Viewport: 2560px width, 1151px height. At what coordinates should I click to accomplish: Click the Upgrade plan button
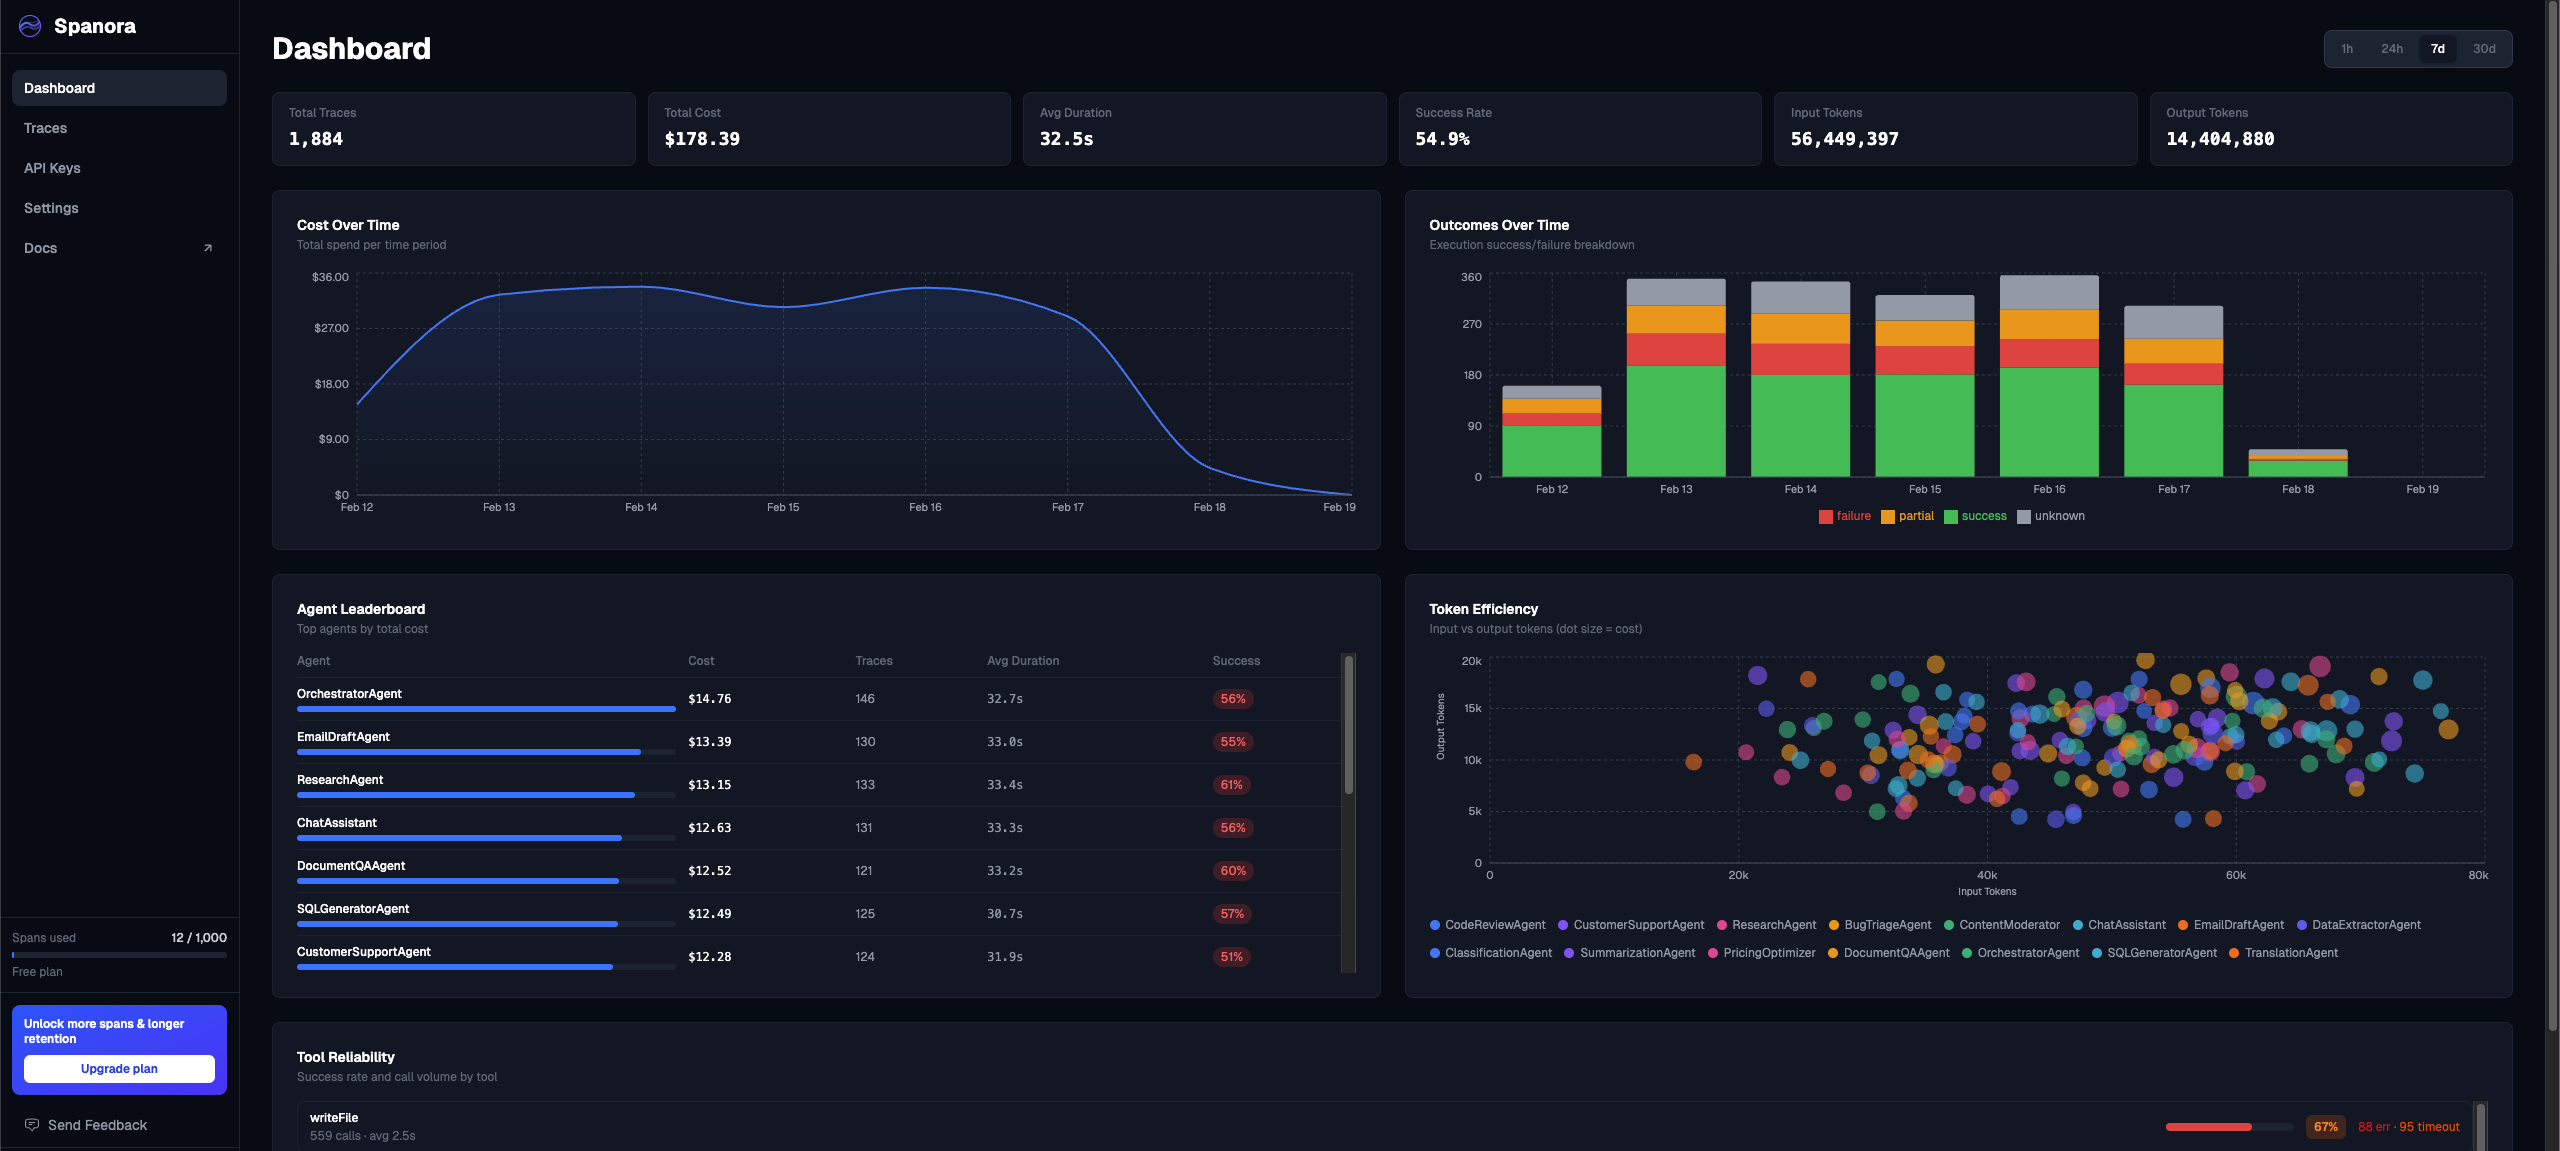pyautogui.click(x=119, y=1068)
